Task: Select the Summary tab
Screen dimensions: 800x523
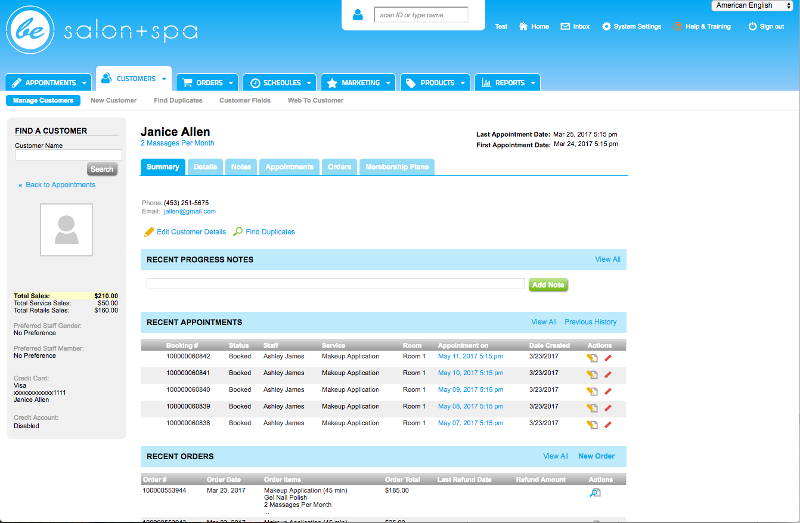Action: pyautogui.click(x=163, y=167)
